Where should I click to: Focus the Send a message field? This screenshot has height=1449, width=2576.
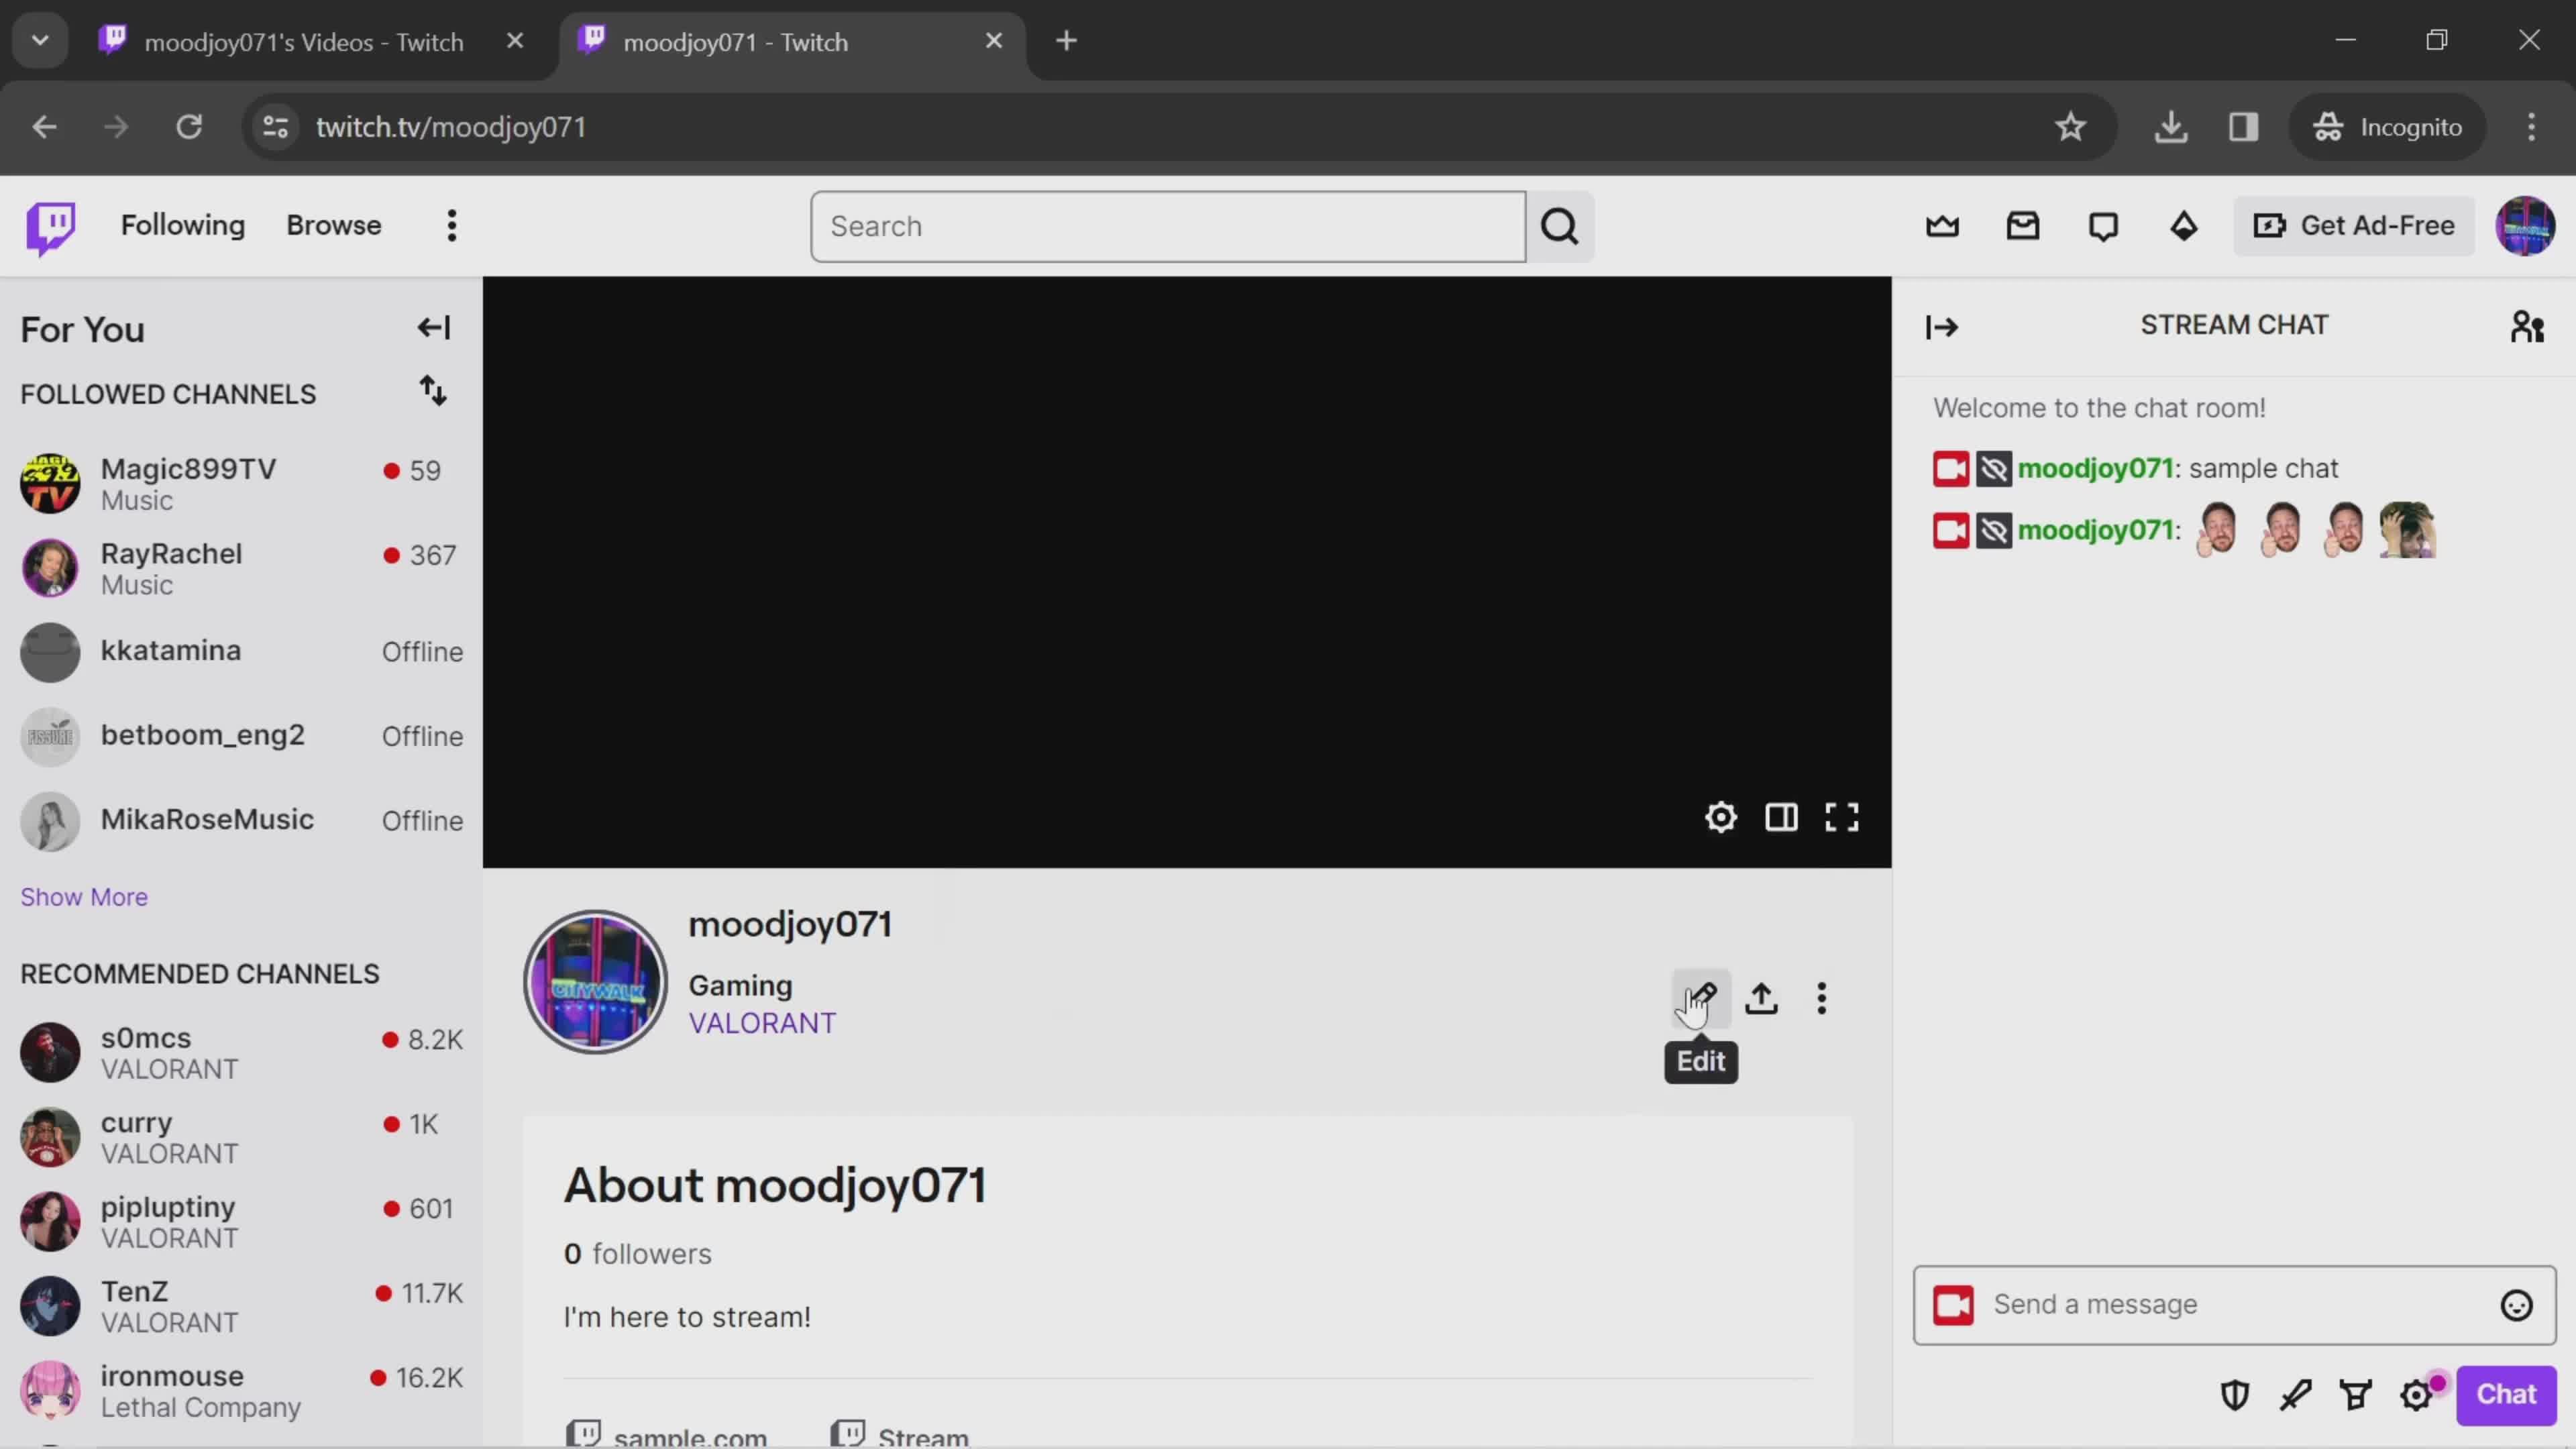coord(2234,1305)
